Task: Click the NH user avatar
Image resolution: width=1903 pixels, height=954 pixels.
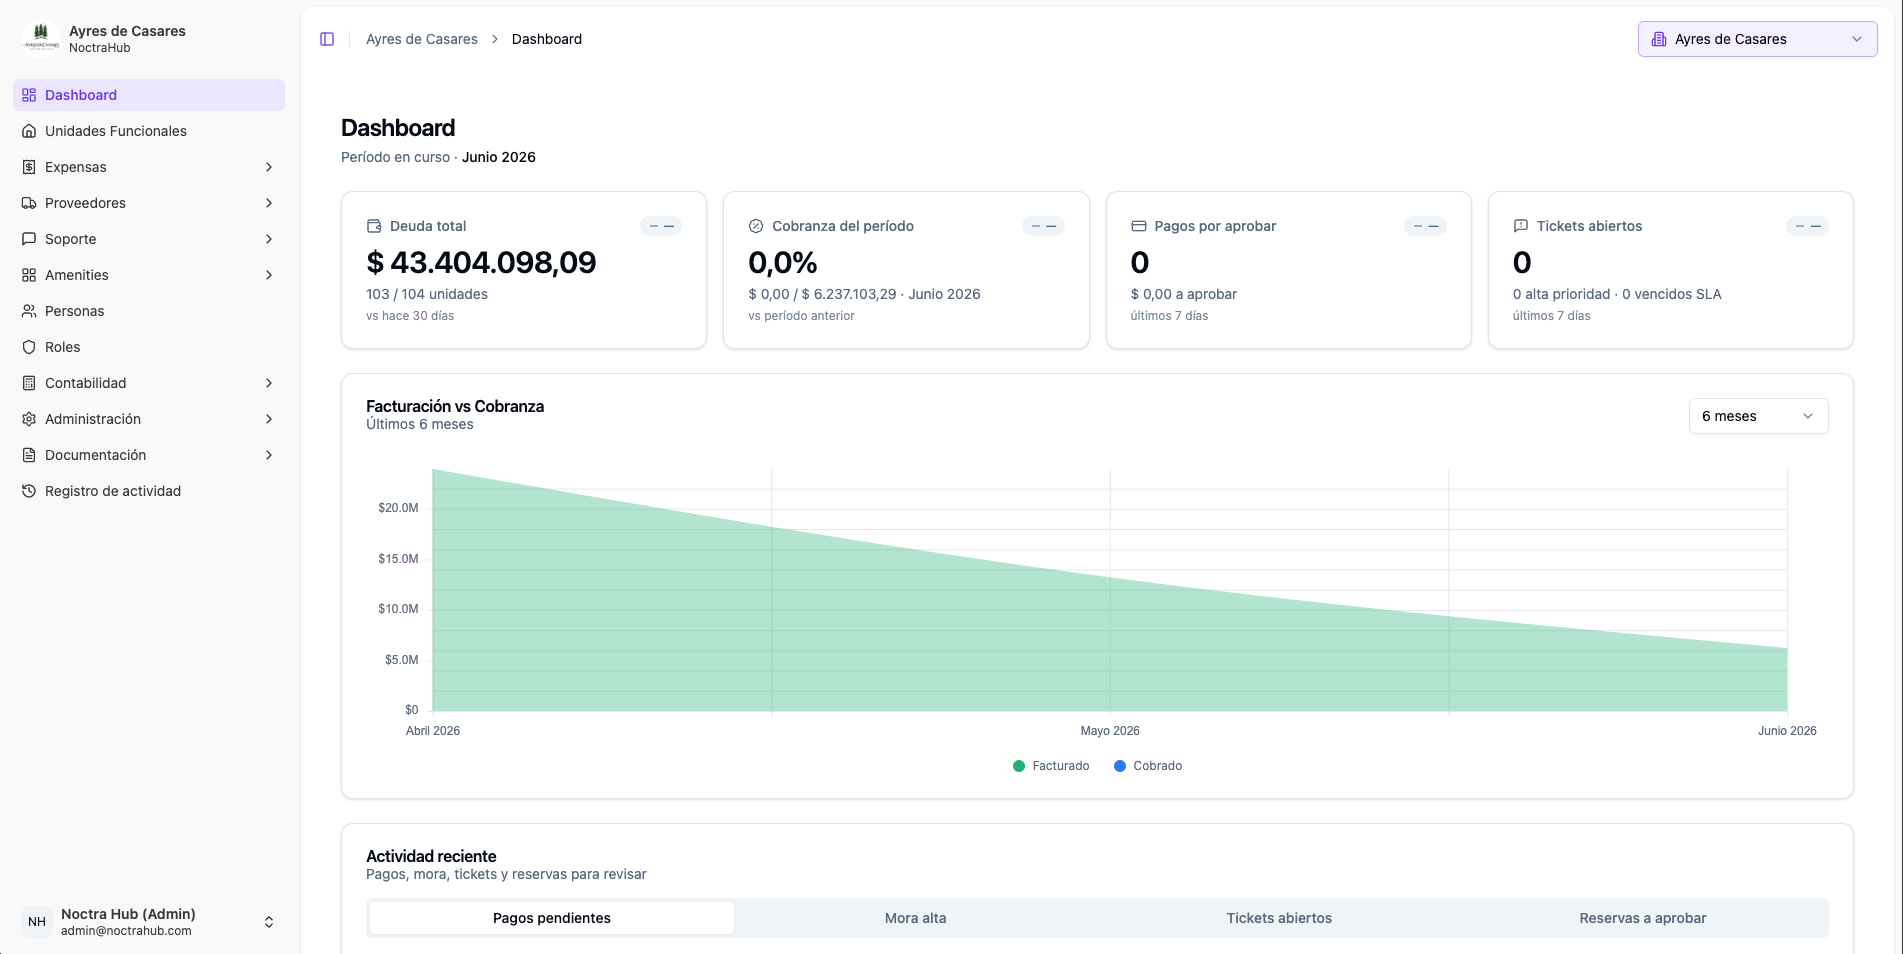Action: (x=37, y=922)
